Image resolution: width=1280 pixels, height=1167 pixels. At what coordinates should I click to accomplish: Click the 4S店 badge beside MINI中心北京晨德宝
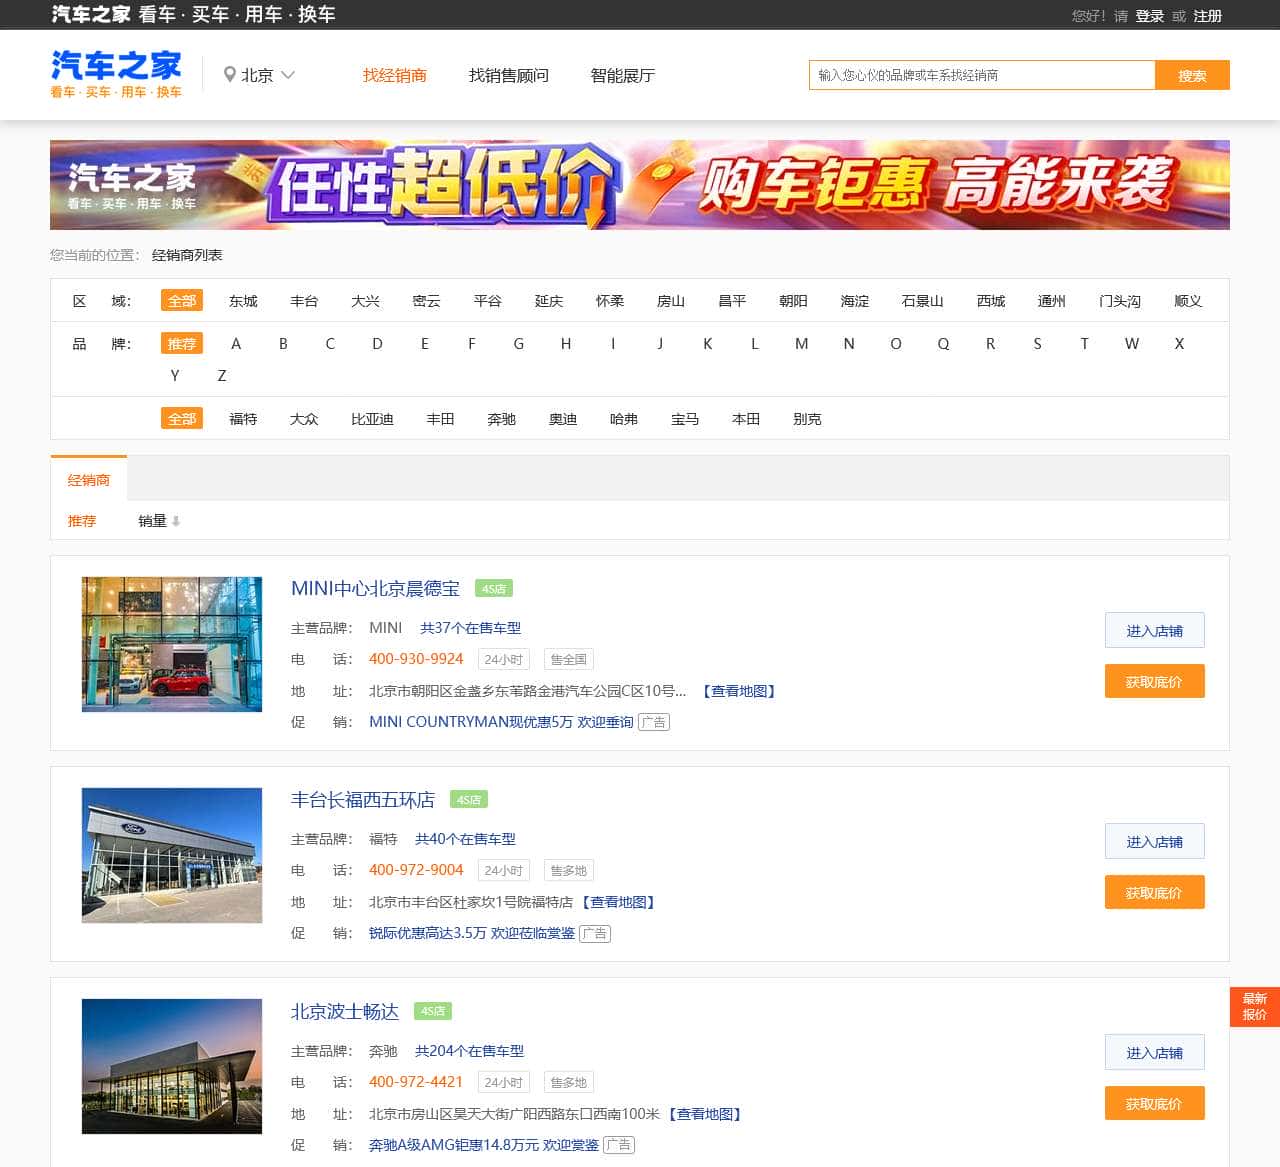click(x=494, y=589)
